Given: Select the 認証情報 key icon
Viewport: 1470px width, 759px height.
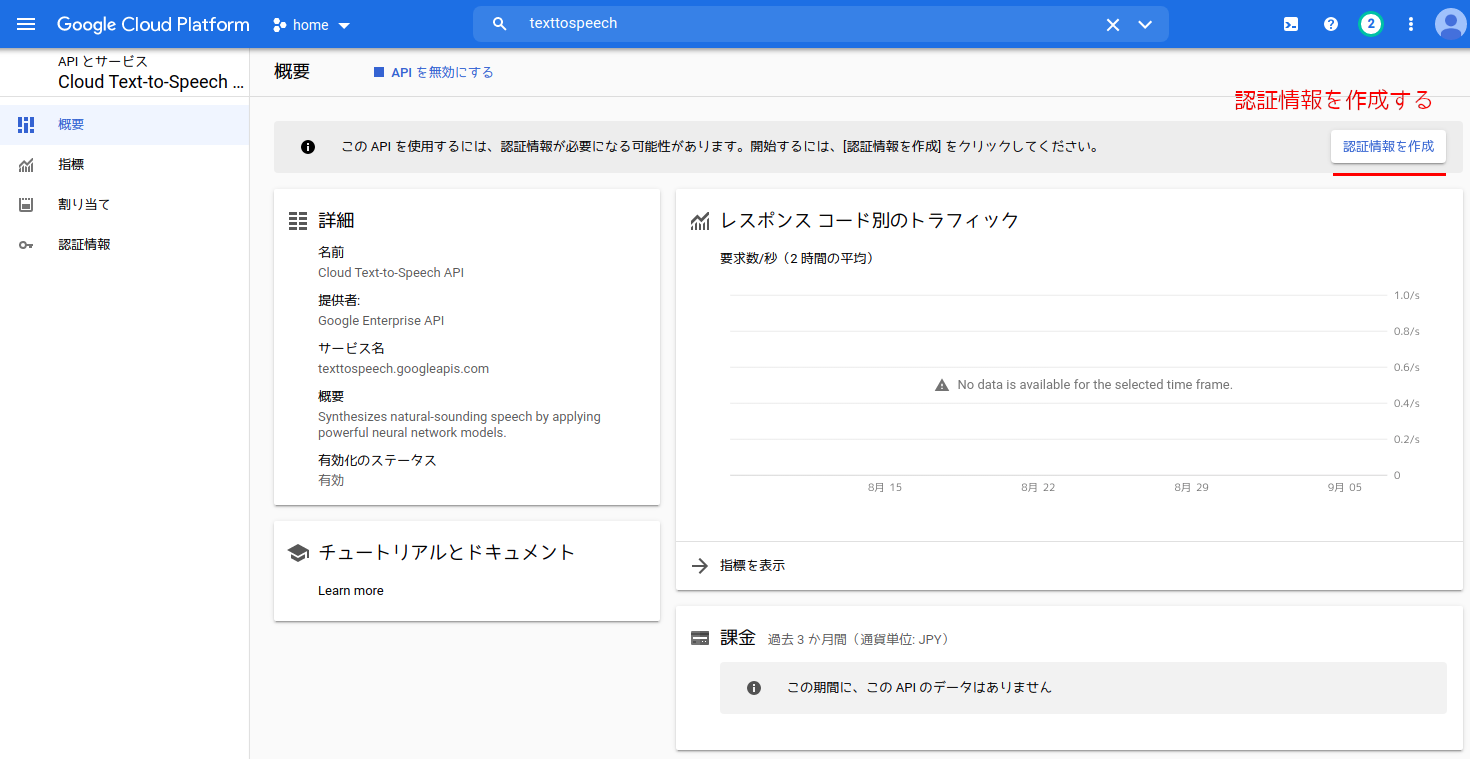Looking at the screenshot, I should [27, 244].
